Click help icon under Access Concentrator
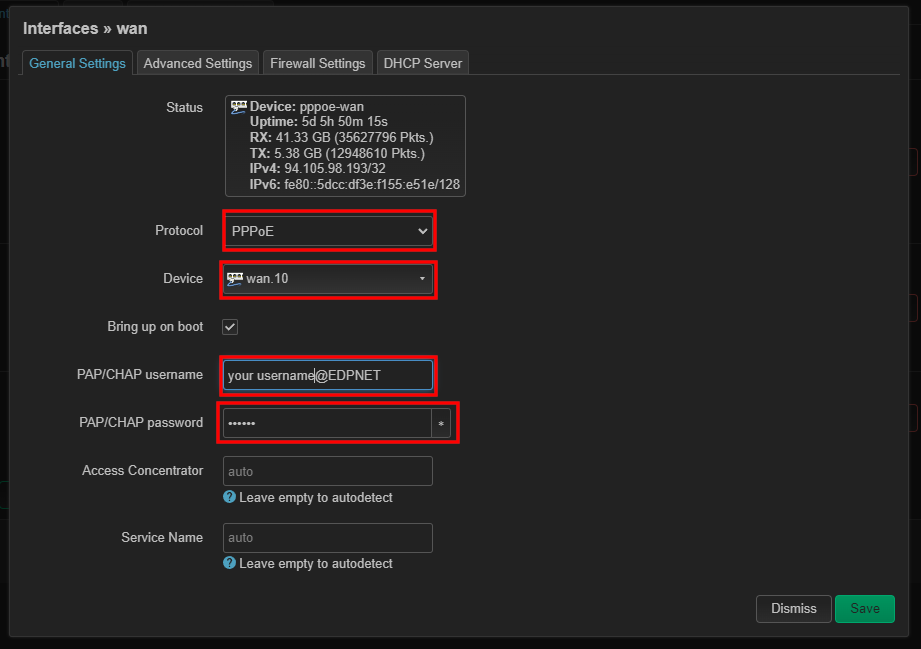Image resolution: width=921 pixels, height=649 pixels. click(230, 497)
